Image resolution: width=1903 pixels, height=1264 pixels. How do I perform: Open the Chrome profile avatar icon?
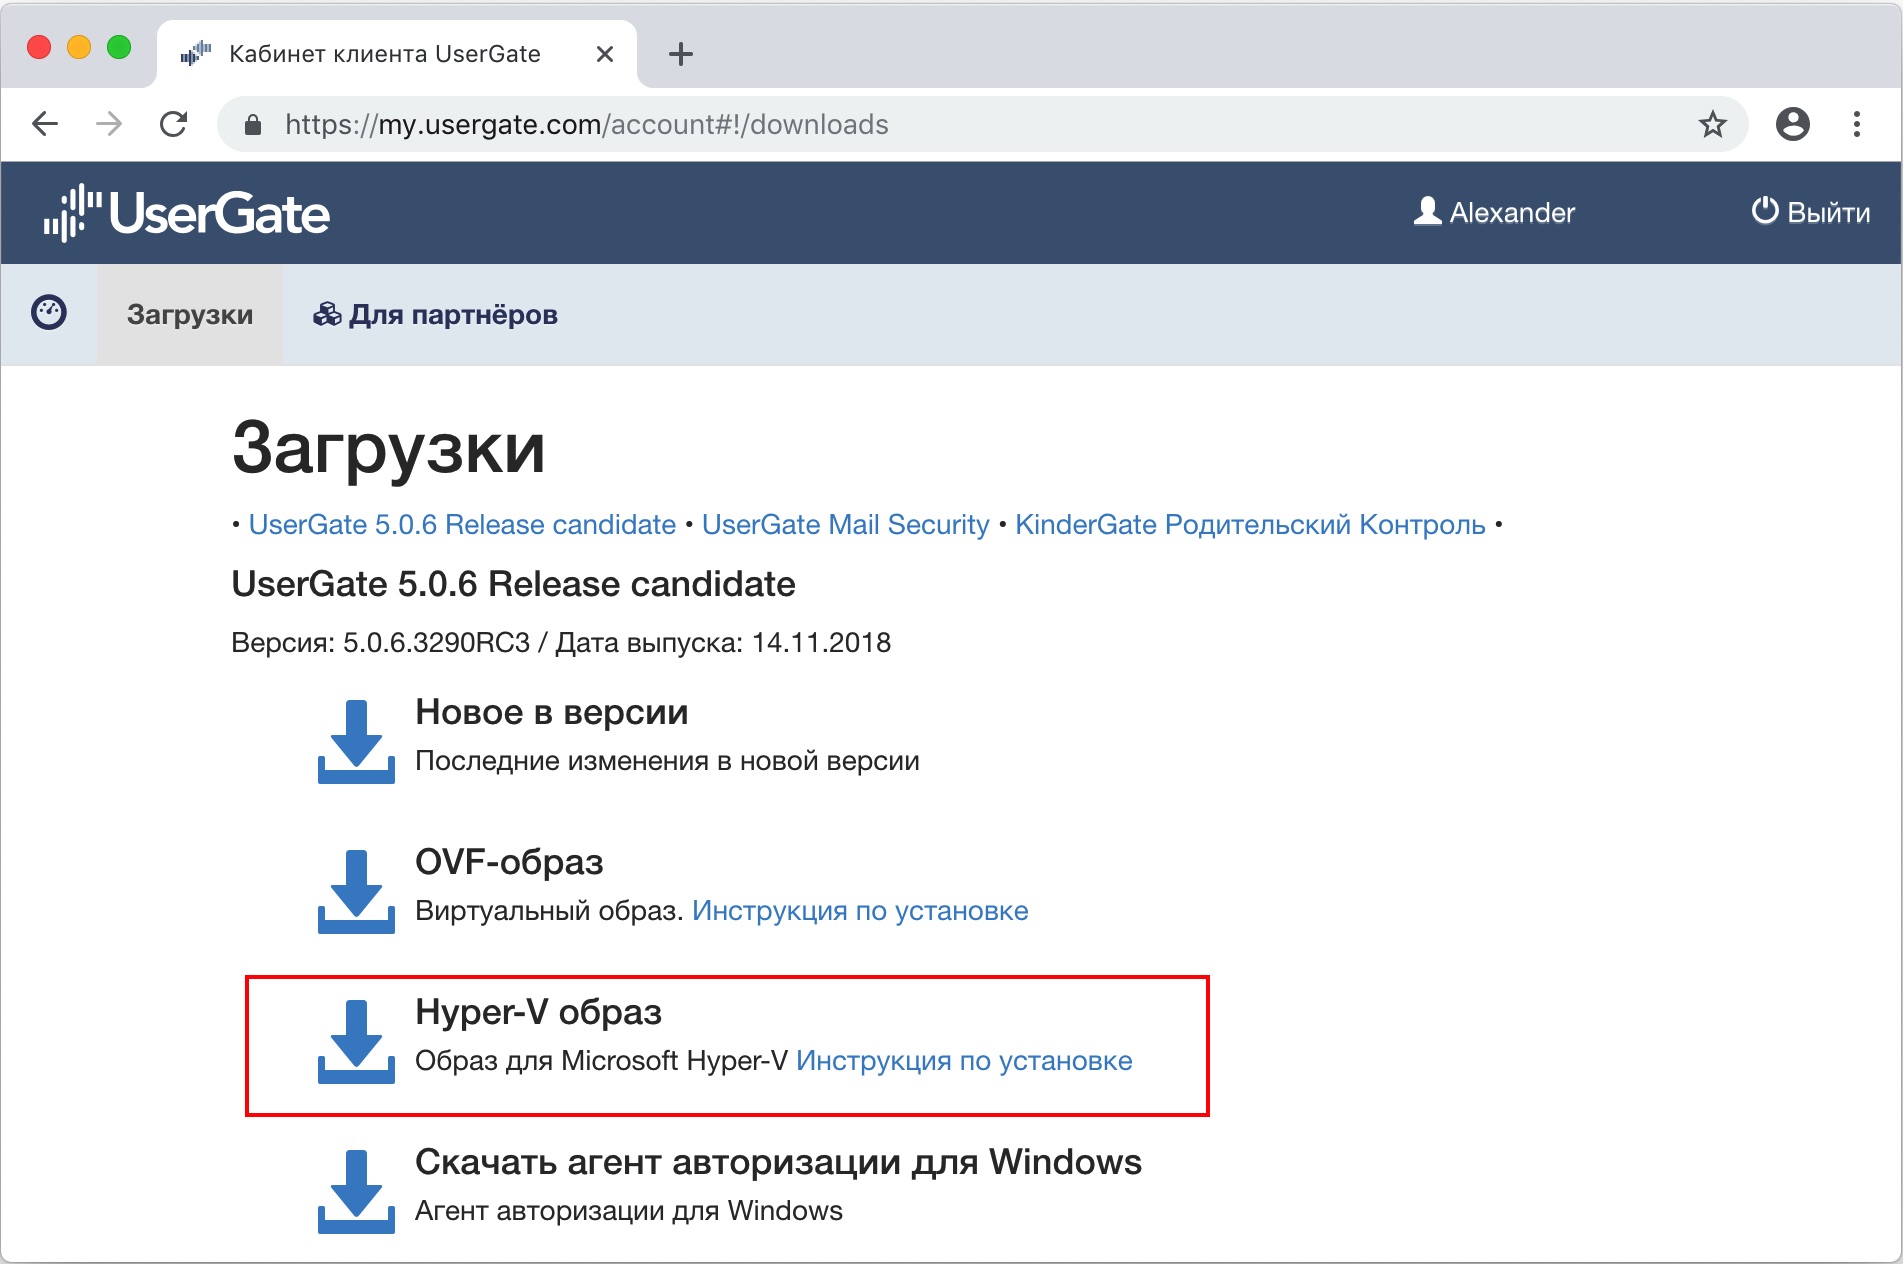click(1793, 124)
